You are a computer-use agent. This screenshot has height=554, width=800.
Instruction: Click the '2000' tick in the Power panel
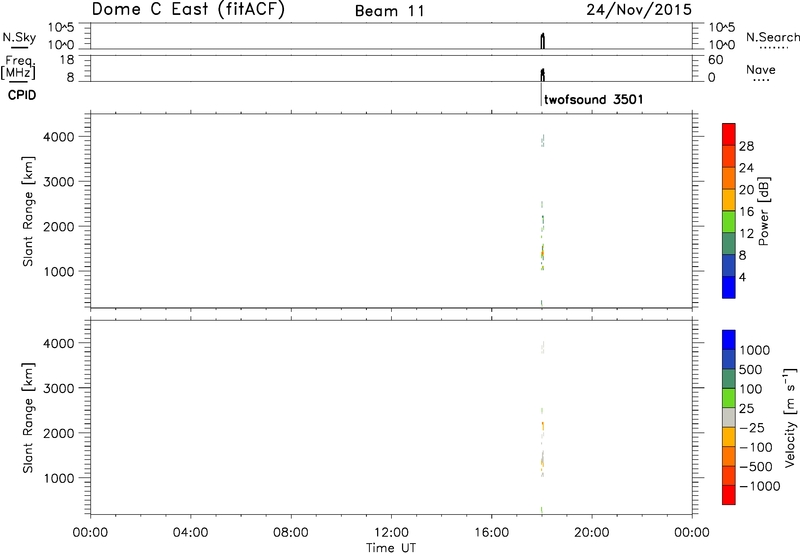click(x=59, y=226)
